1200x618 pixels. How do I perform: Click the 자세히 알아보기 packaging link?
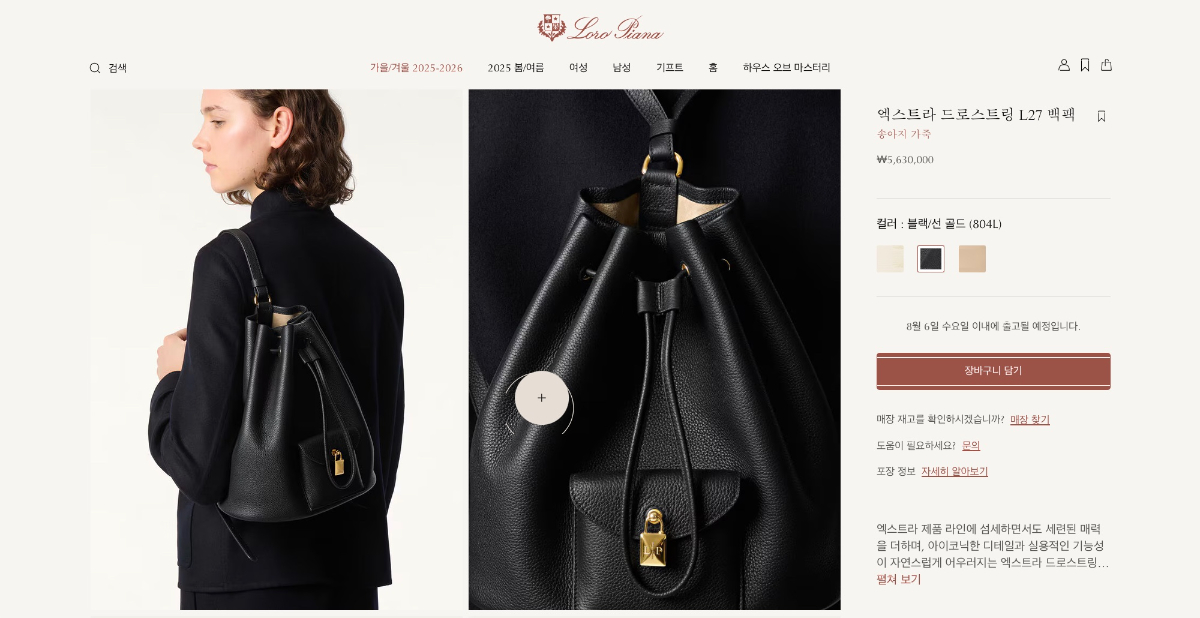[954, 472]
